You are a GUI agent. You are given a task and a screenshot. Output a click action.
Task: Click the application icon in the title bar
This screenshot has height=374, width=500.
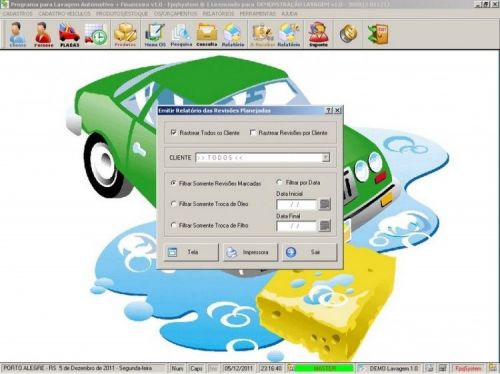pos(4,4)
